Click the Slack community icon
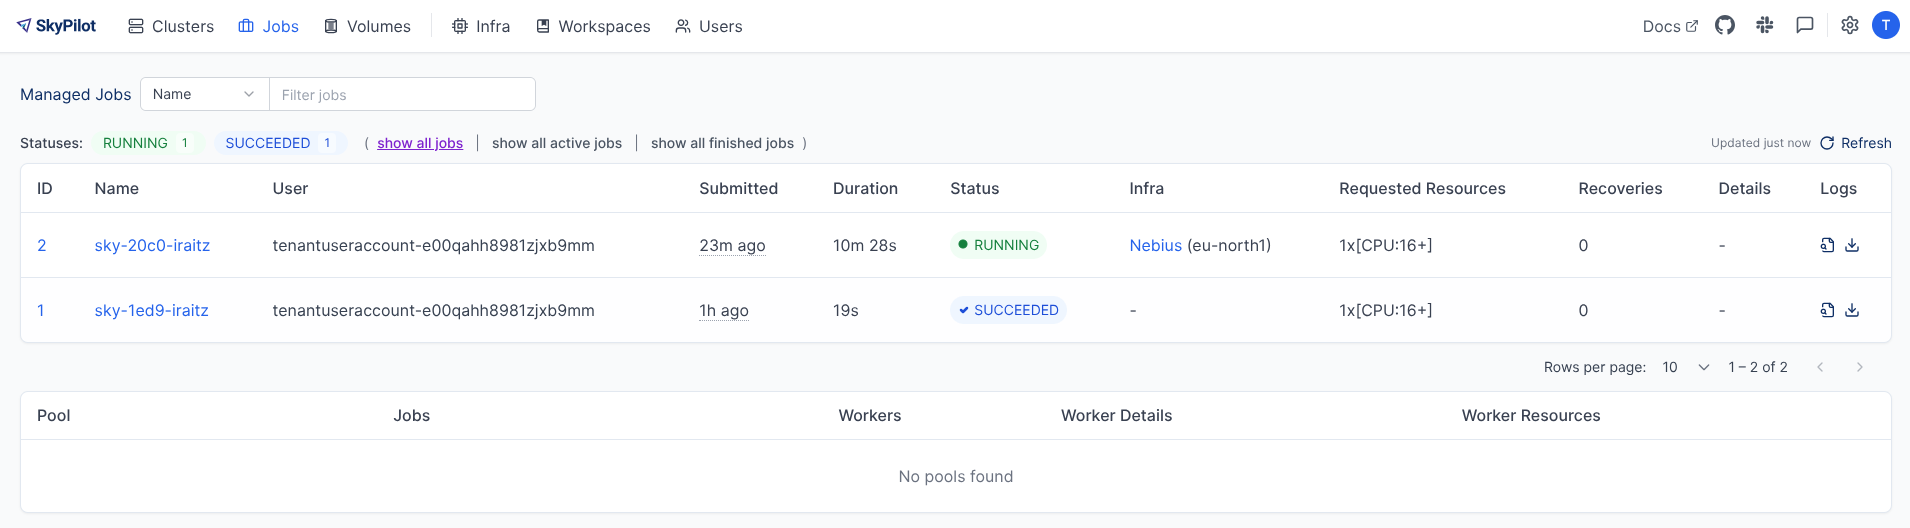The image size is (1910, 528). point(1765,26)
